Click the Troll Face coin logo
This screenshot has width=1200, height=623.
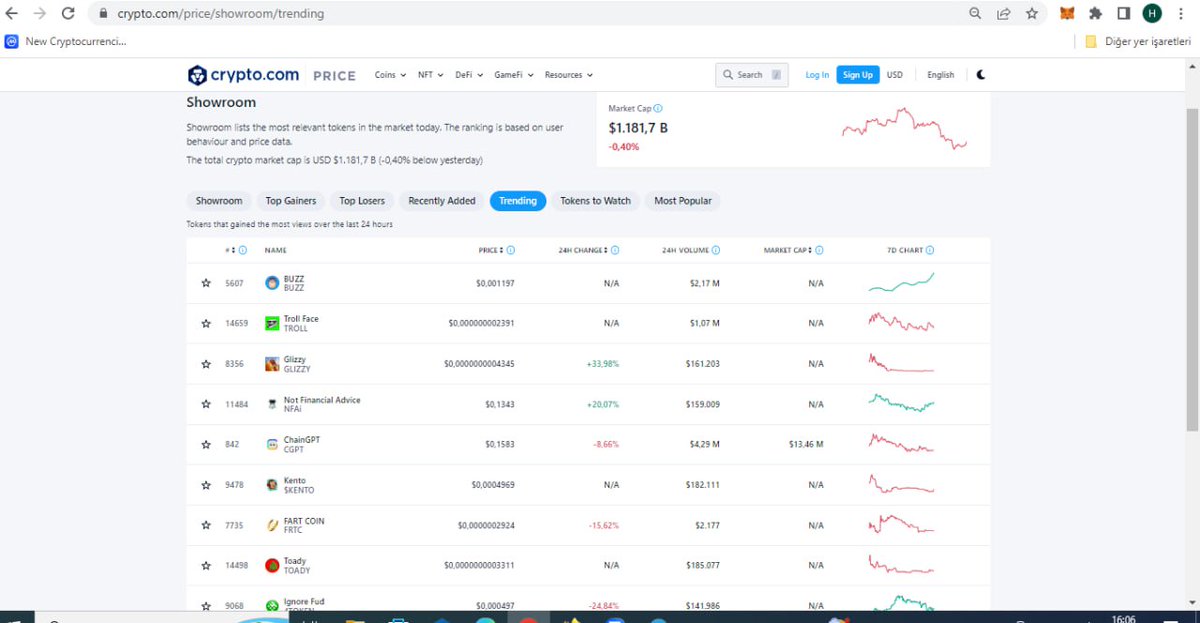click(x=272, y=324)
